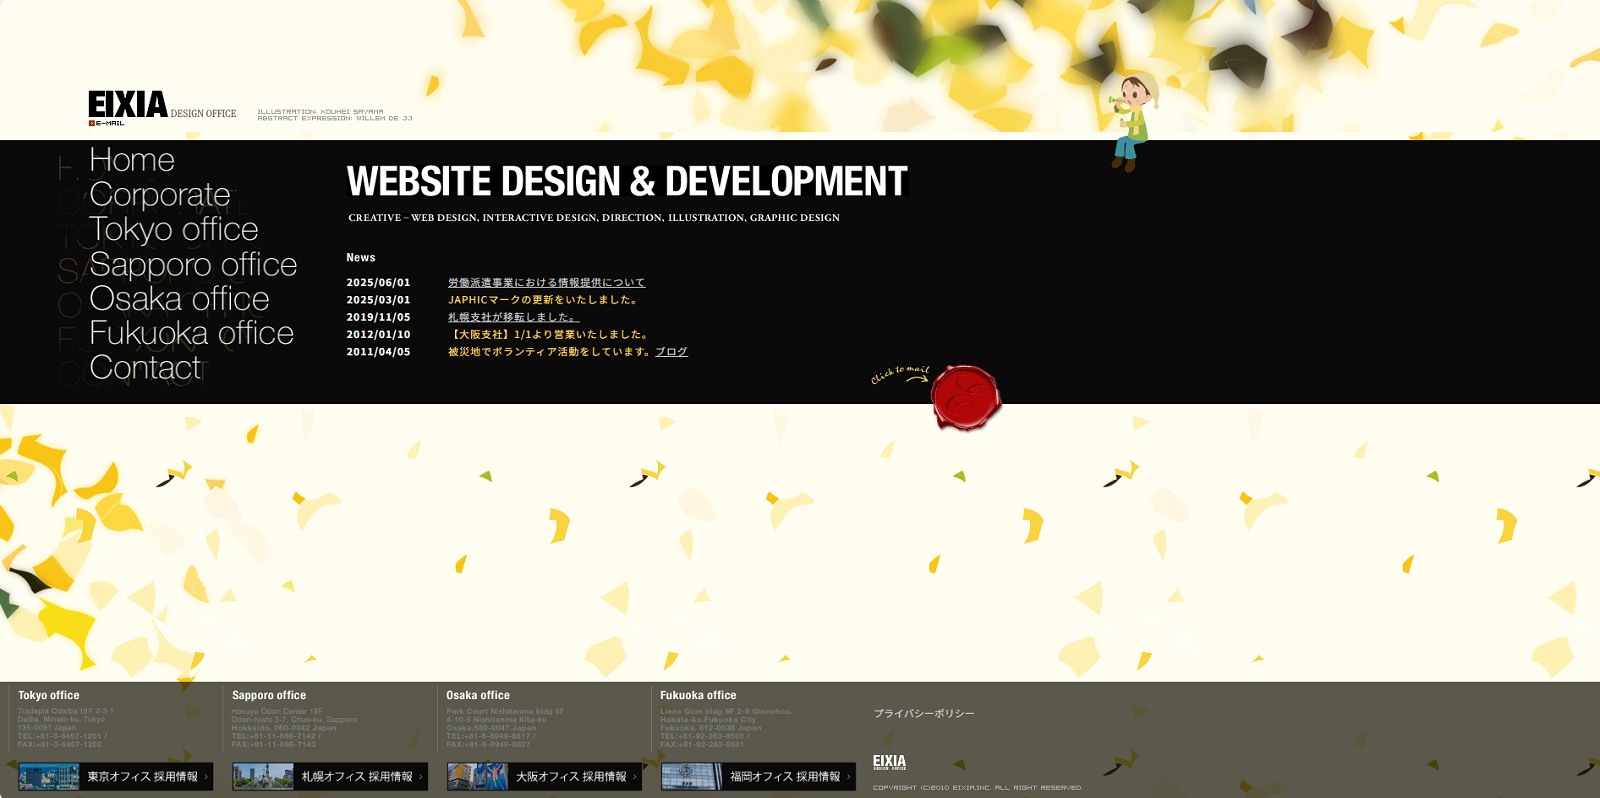Select Tokyo office in navigation menu

[174, 230]
